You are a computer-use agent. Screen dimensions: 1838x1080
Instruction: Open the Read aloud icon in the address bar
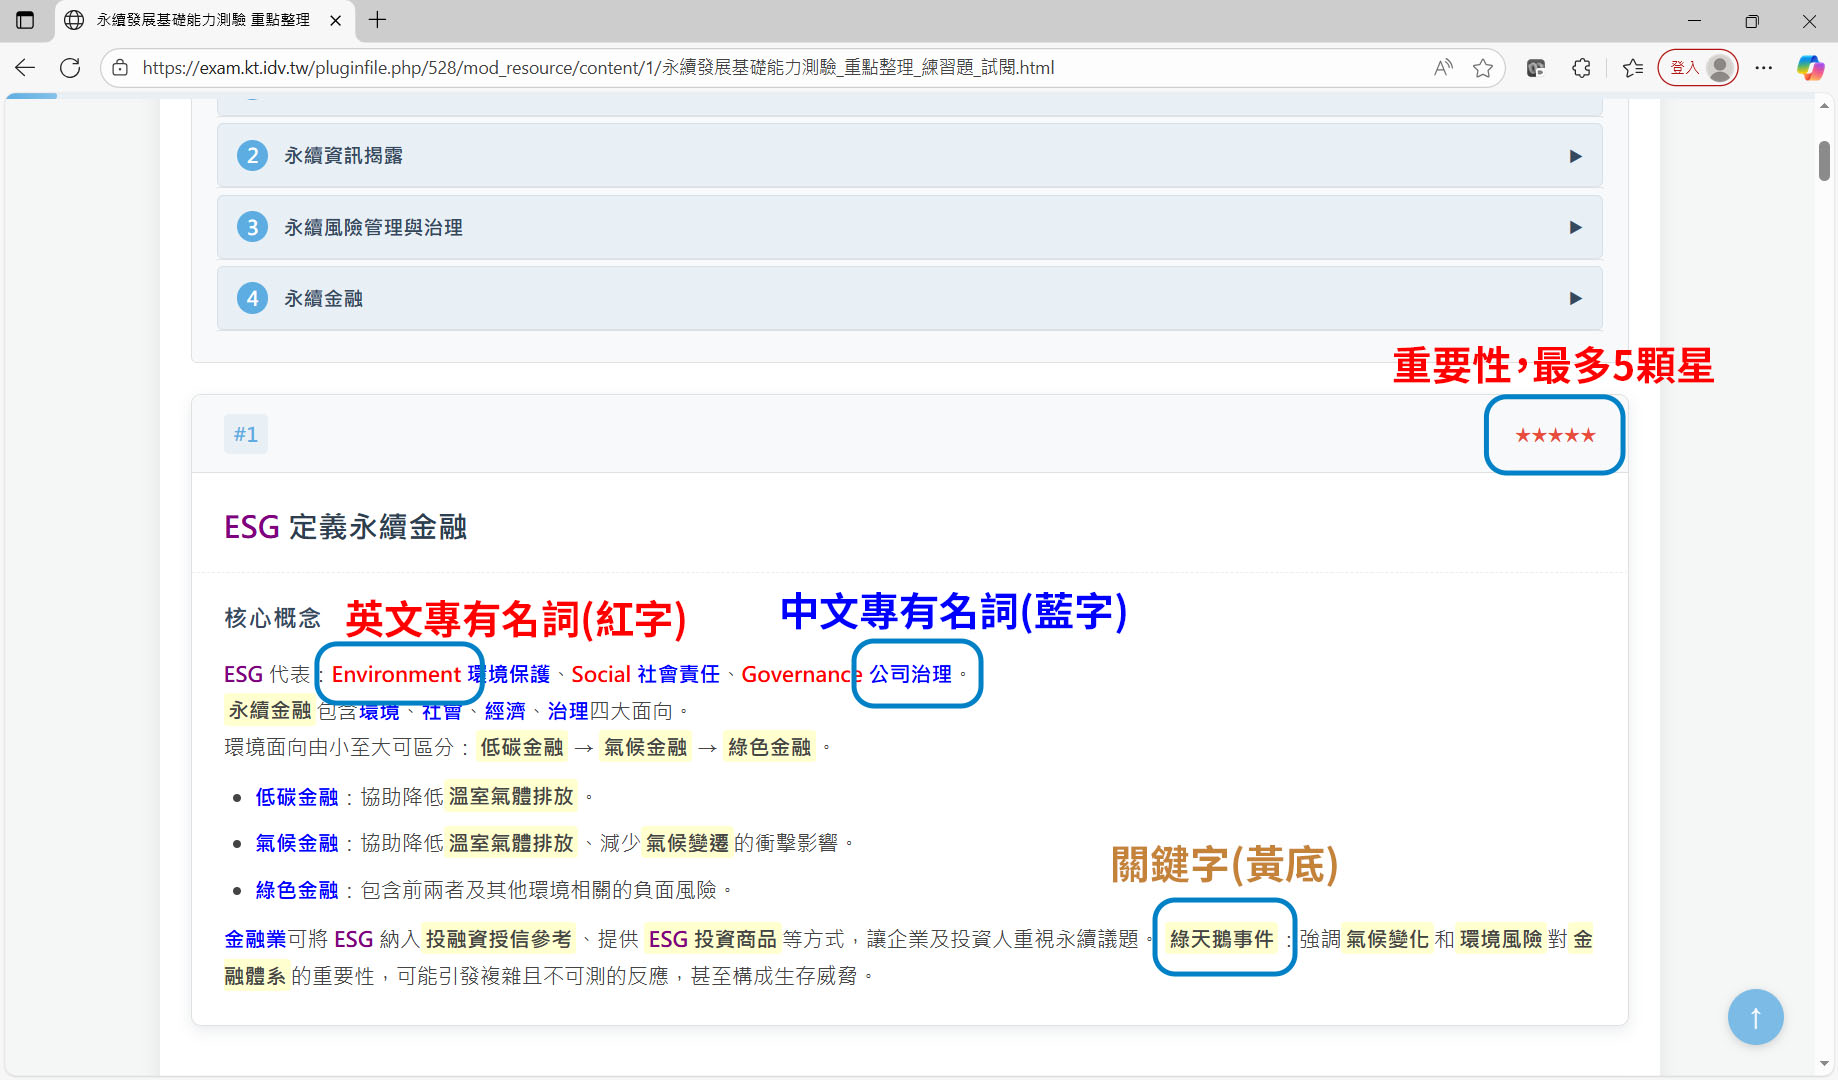1443,68
